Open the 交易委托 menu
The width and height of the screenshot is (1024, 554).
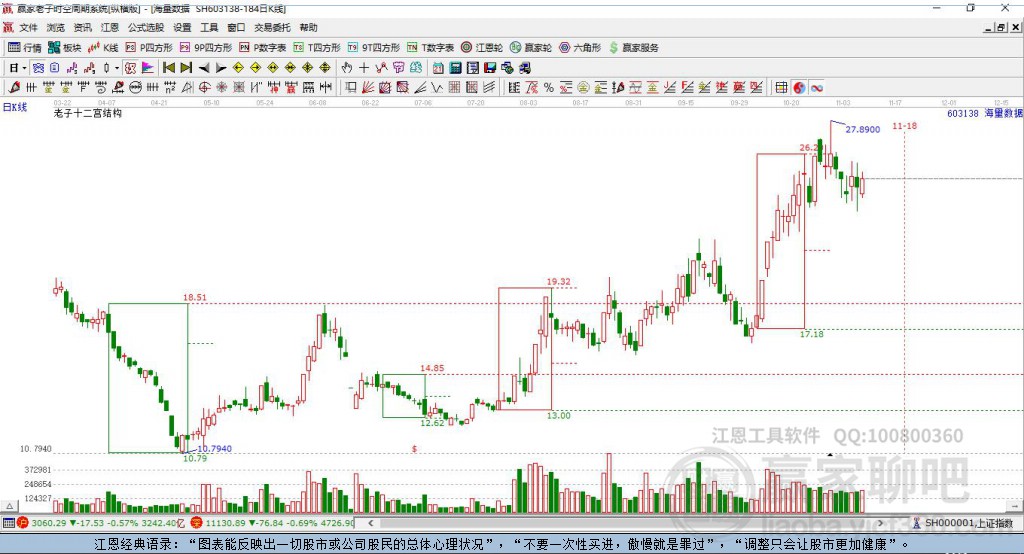(272, 27)
